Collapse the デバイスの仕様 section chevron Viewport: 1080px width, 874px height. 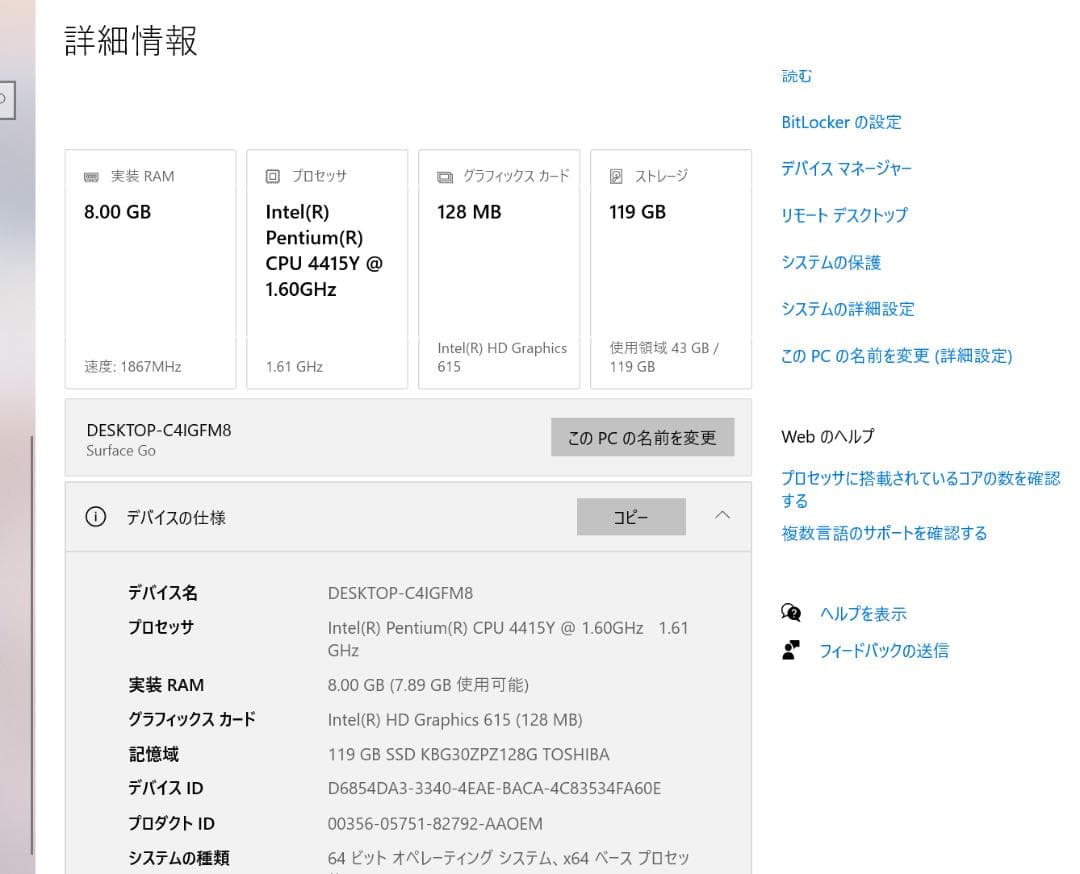point(723,515)
